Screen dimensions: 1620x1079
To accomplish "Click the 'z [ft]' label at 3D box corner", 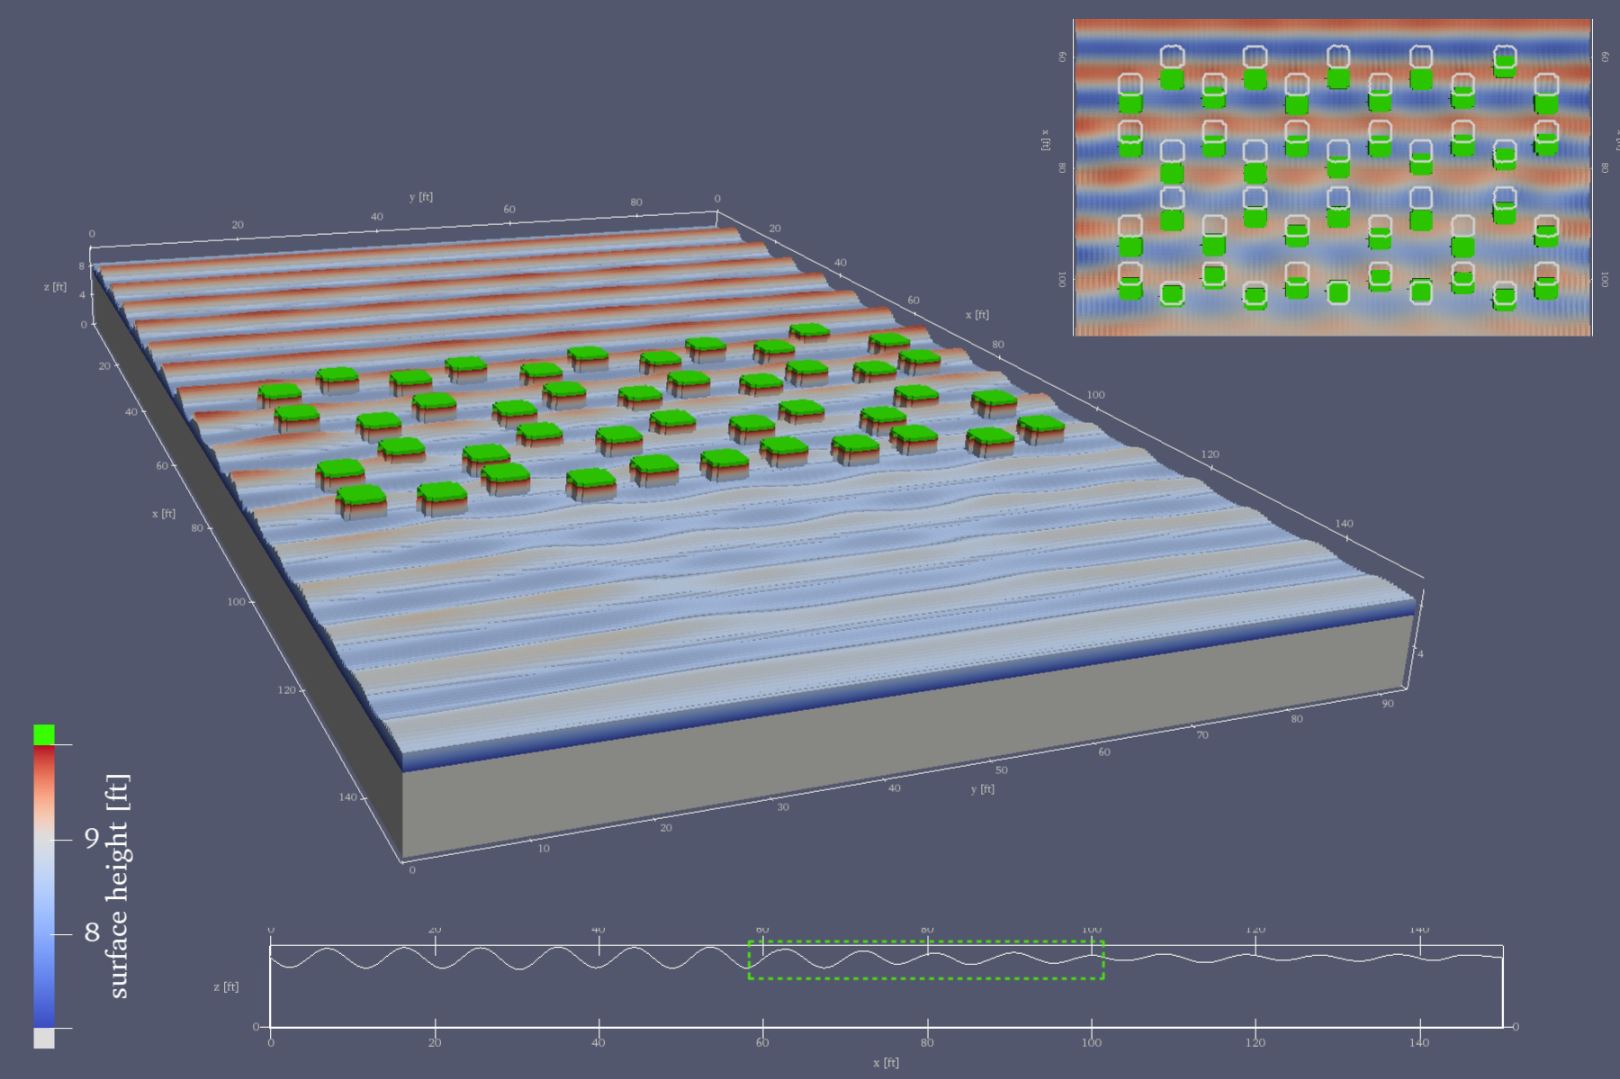I will (x=55, y=287).
